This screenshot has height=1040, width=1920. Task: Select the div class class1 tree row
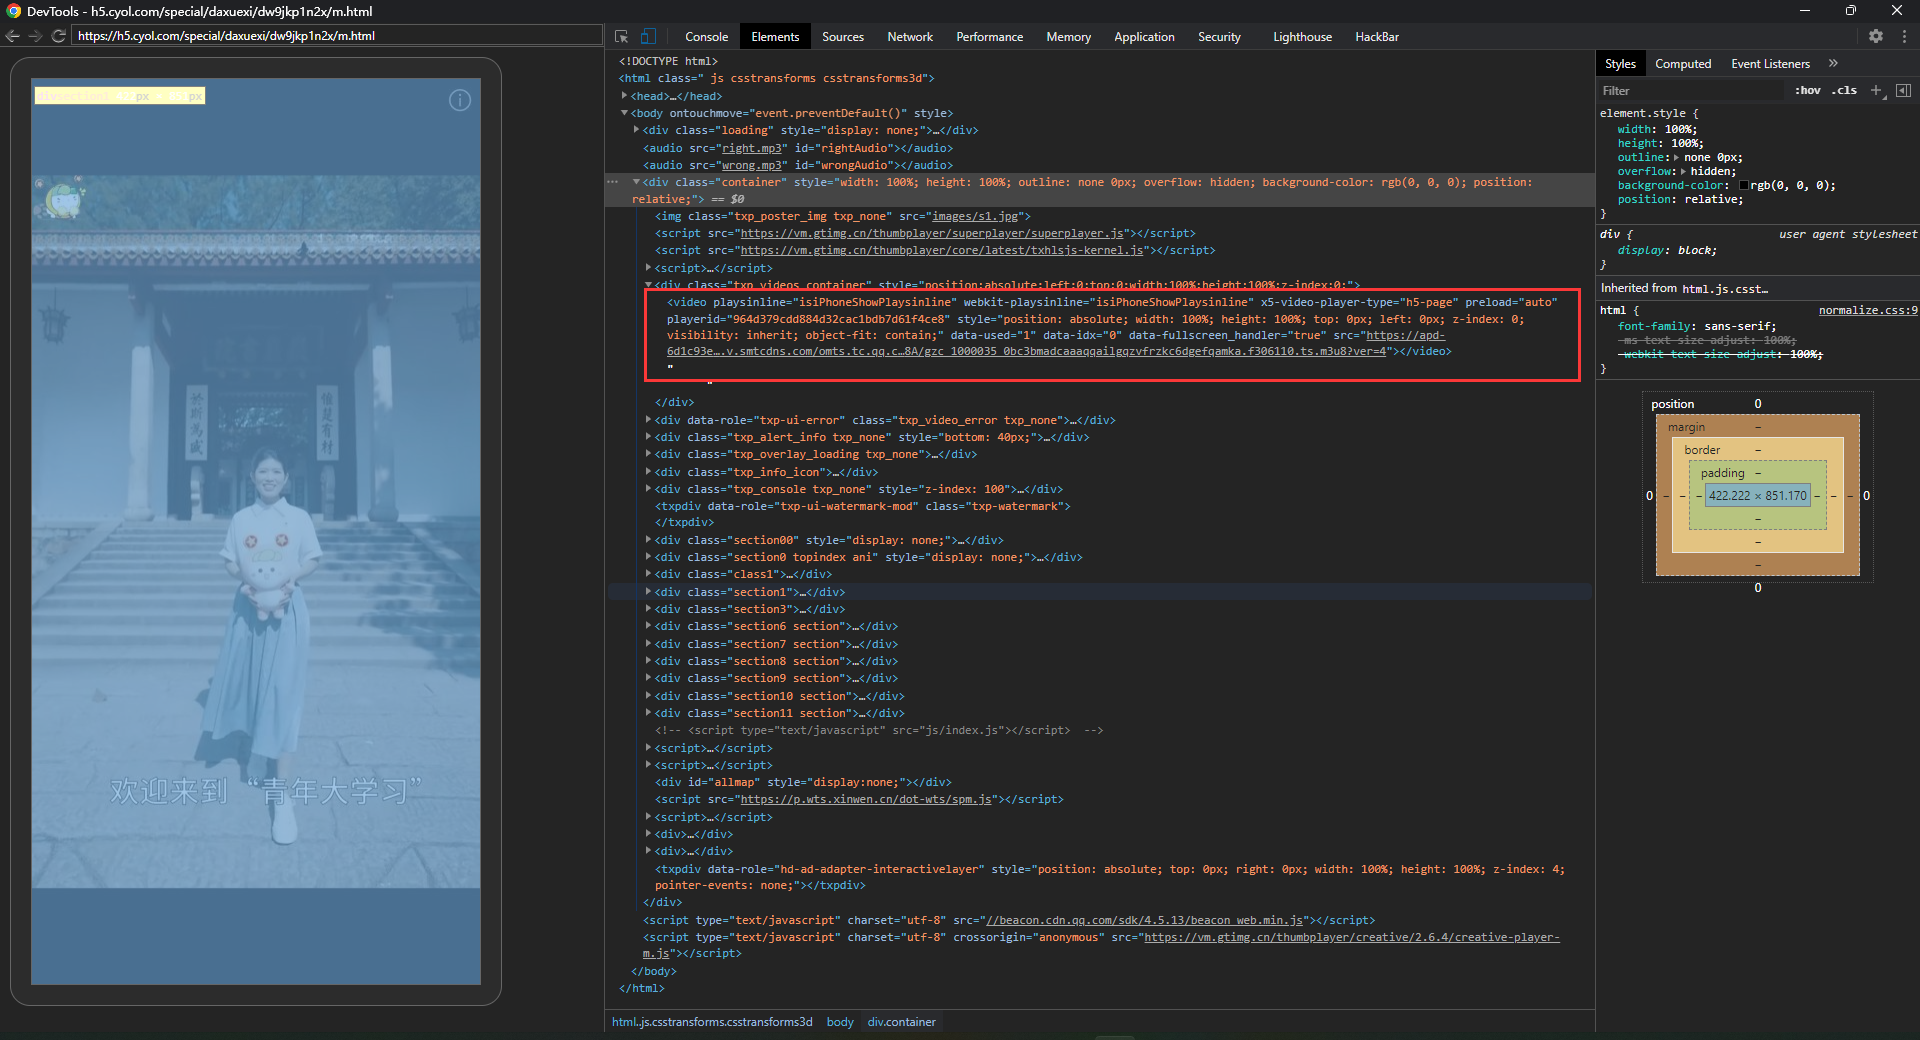(1099, 574)
